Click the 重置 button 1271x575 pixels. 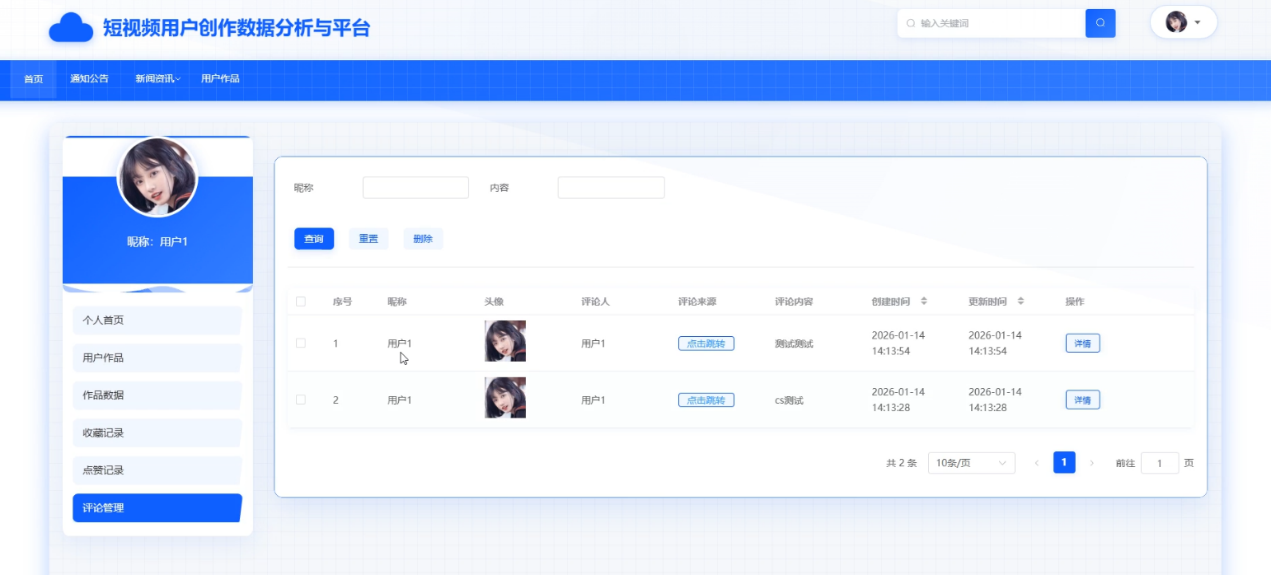[368, 239]
